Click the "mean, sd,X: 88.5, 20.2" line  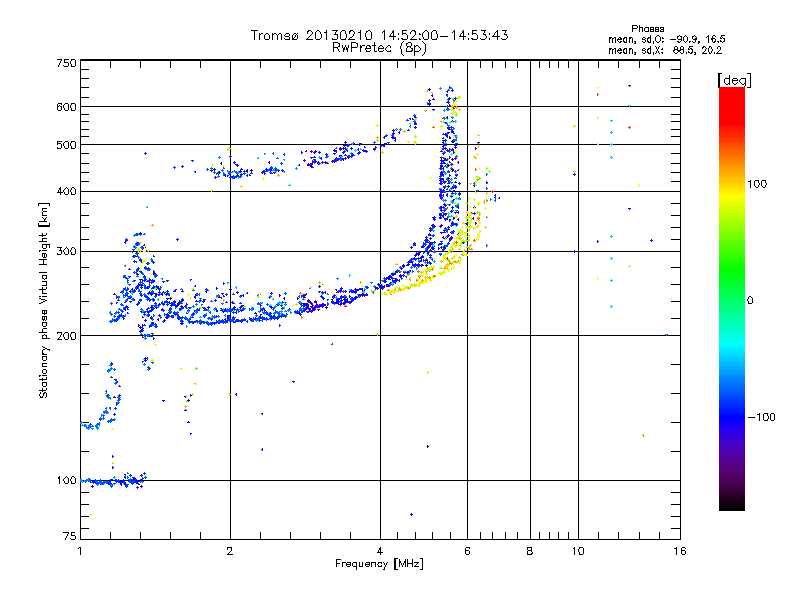pos(665,51)
